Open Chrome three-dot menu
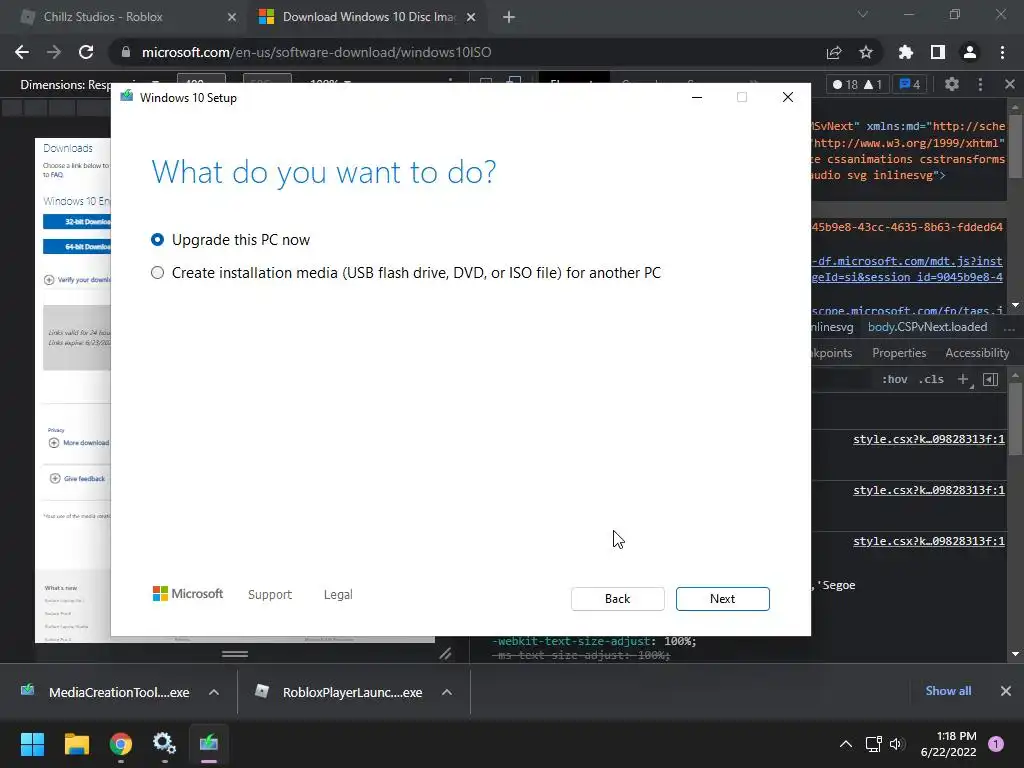This screenshot has height=768, width=1024. point(1002,52)
